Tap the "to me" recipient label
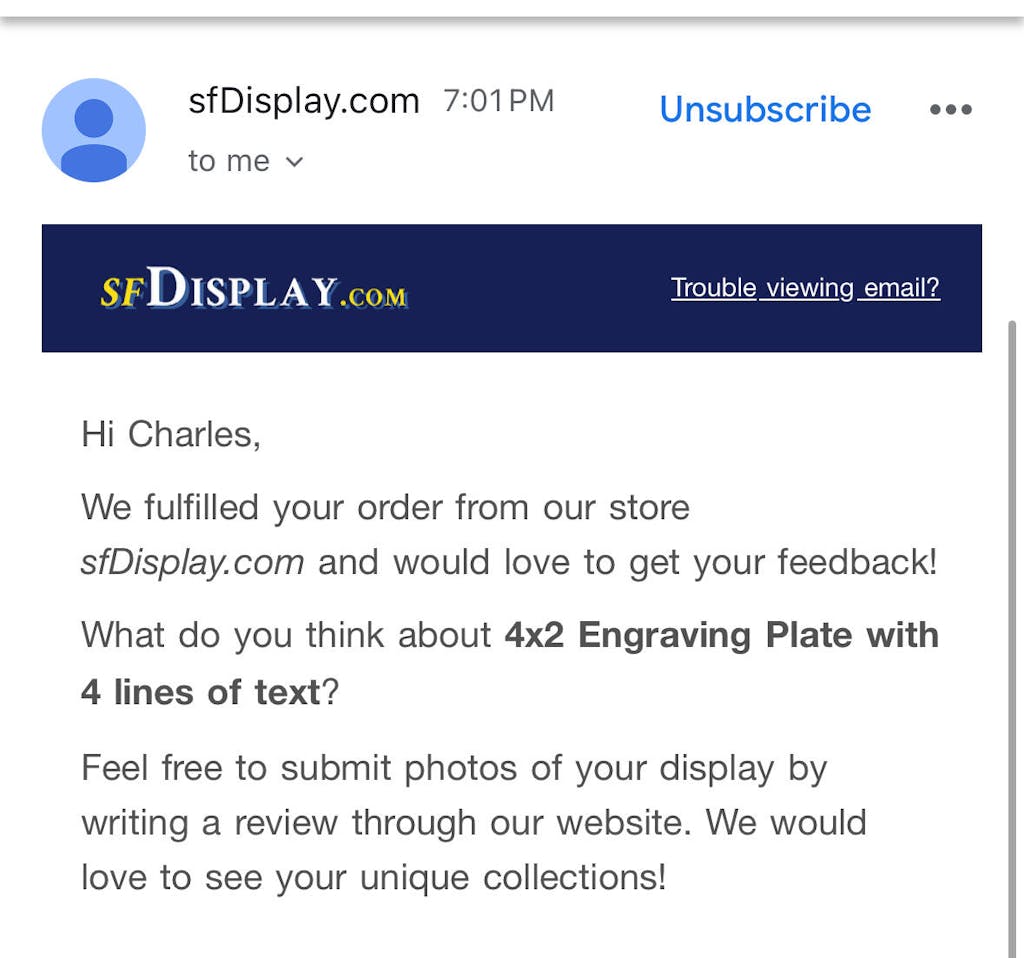The height and width of the screenshot is (958, 1024). pyautogui.click(x=228, y=162)
